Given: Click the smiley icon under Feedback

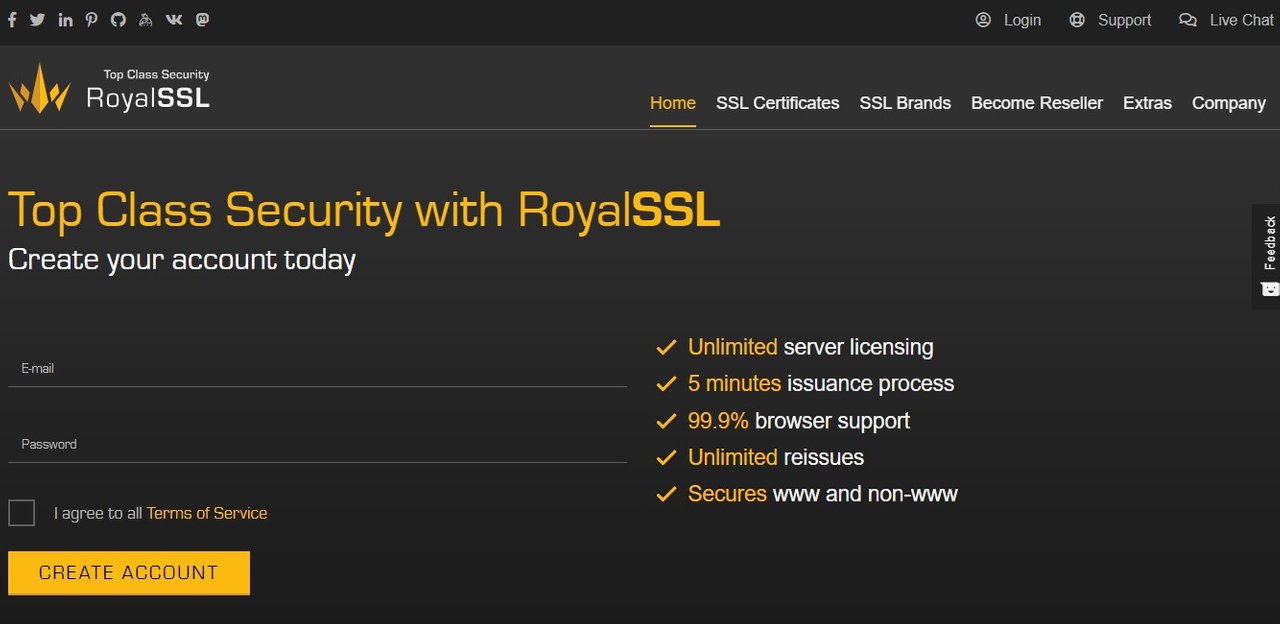Looking at the screenshot, I should tap(1270, 289).
